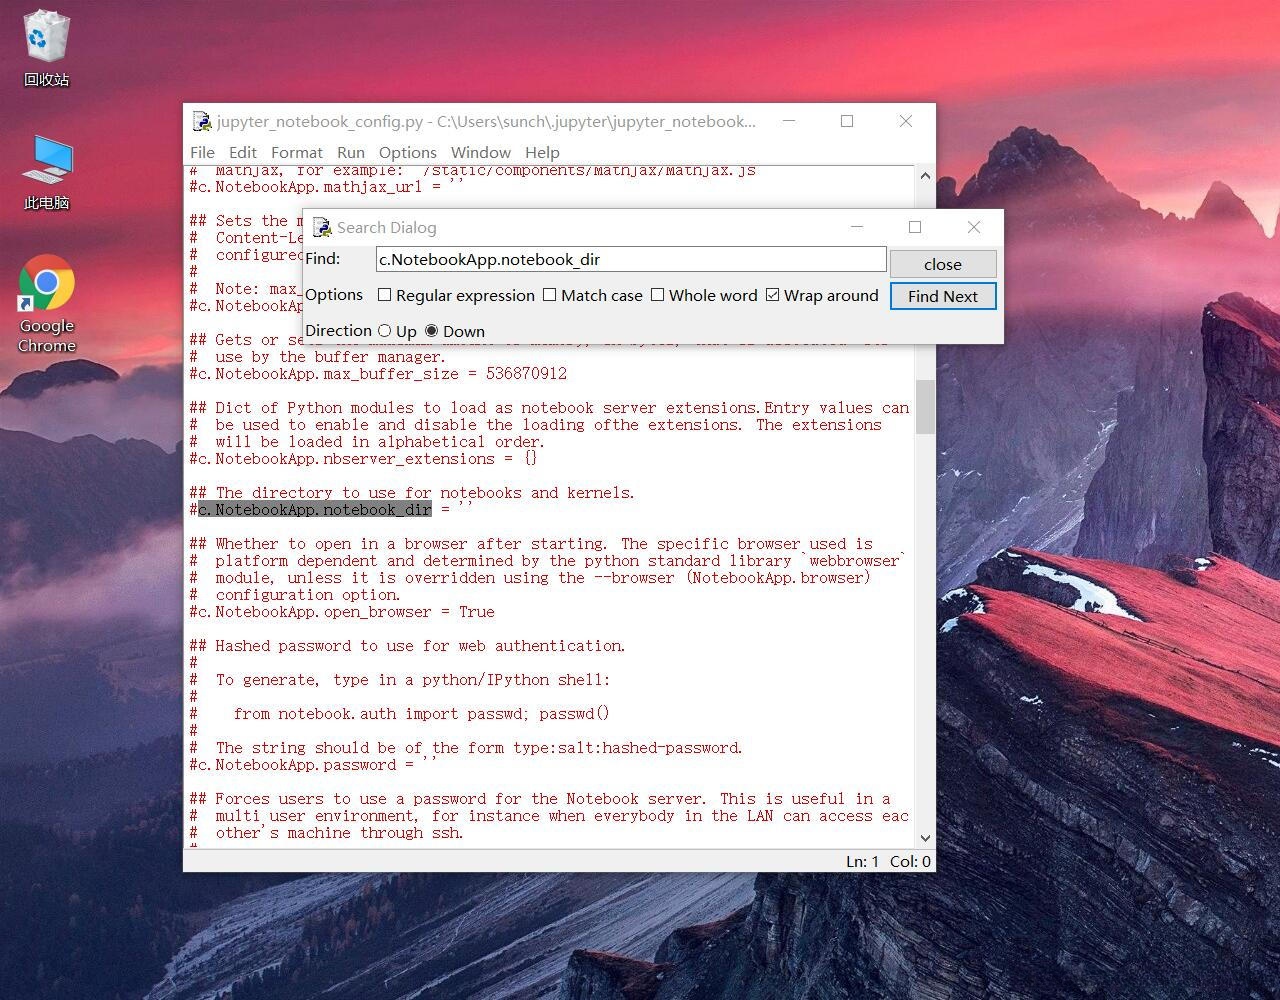Click the IDLE Python icon in editor title bar
Viewport: 1280px width, 1000px height.
(202, 121)
